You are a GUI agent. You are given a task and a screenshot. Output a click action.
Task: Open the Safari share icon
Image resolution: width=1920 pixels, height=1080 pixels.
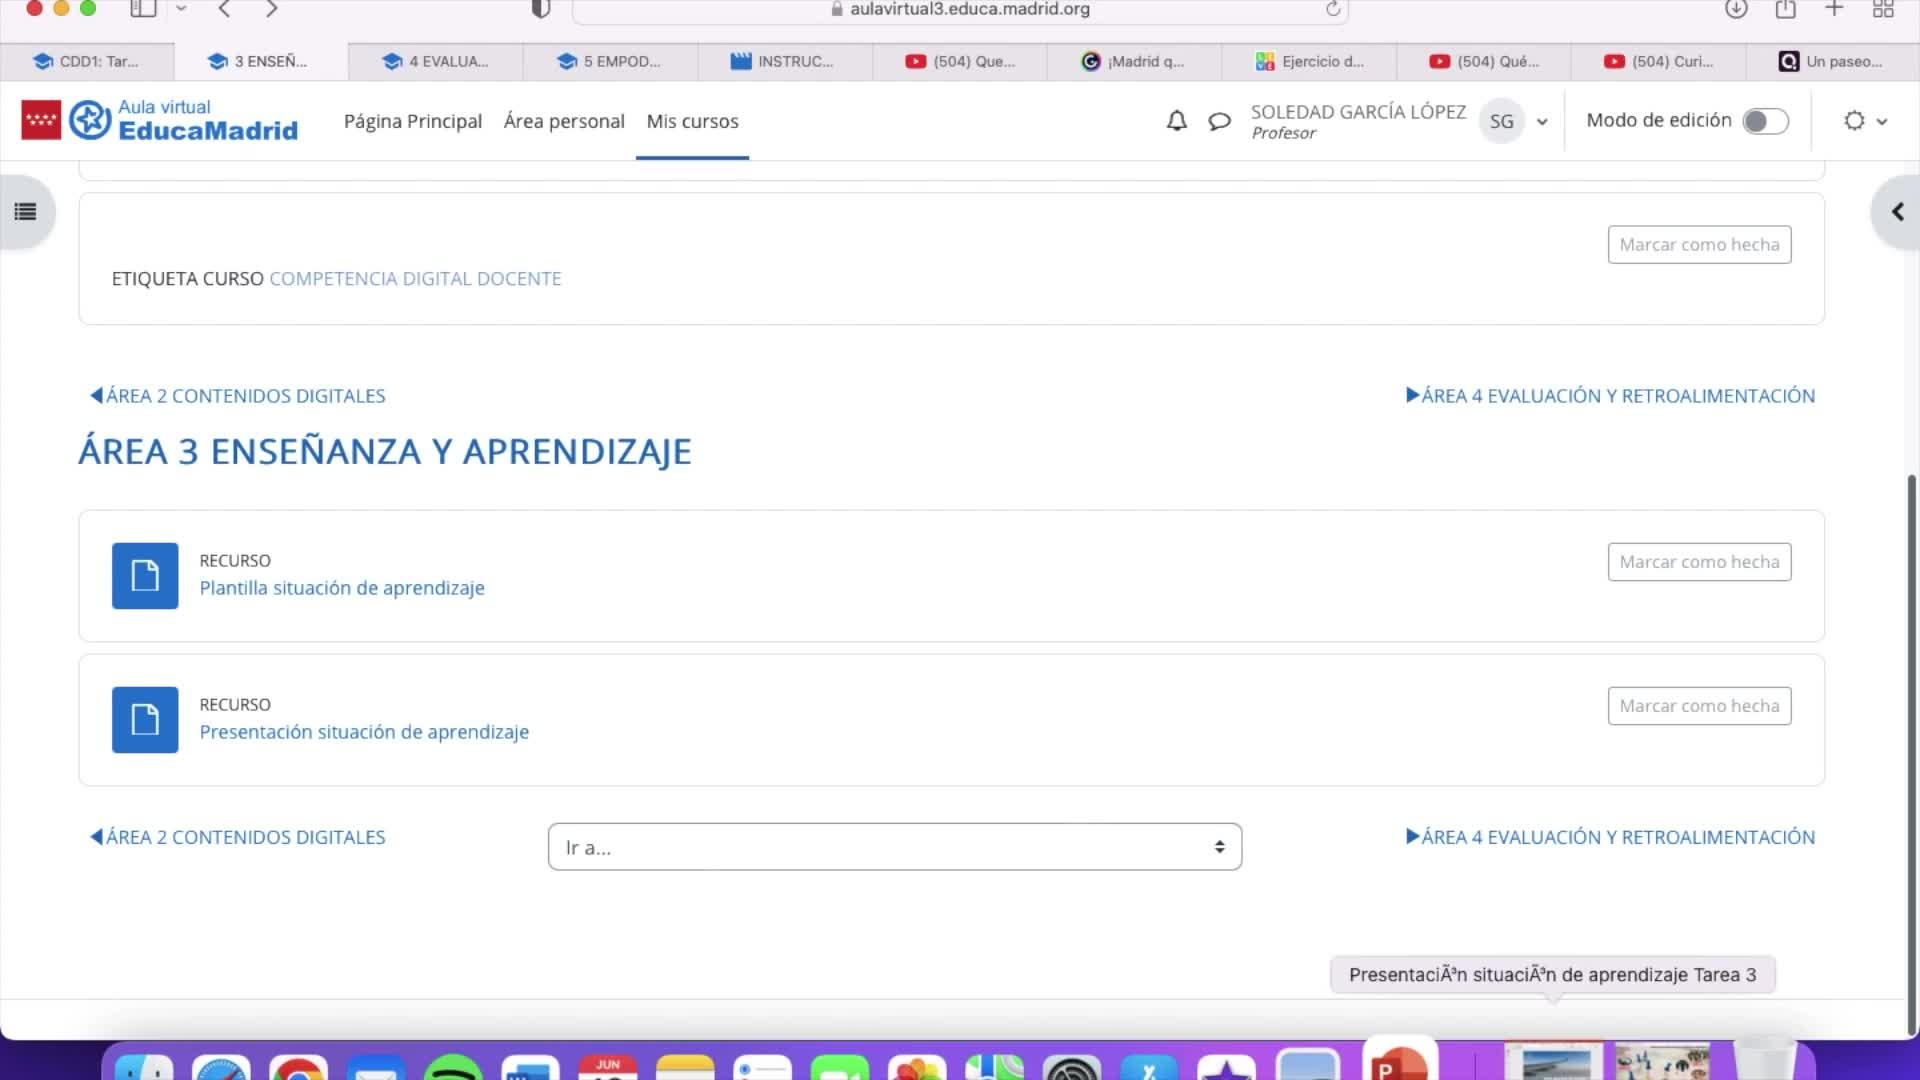1785,9
